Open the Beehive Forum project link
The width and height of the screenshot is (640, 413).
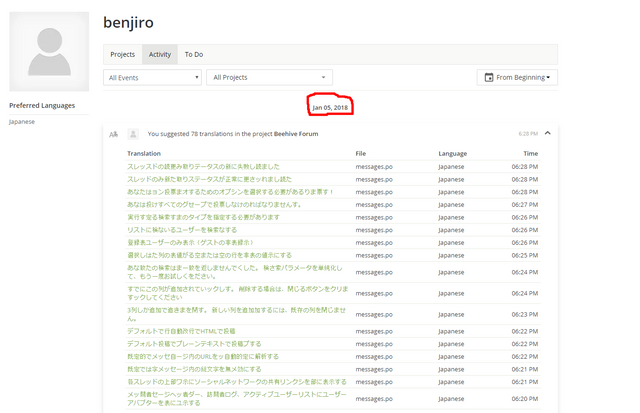point(296,134)
